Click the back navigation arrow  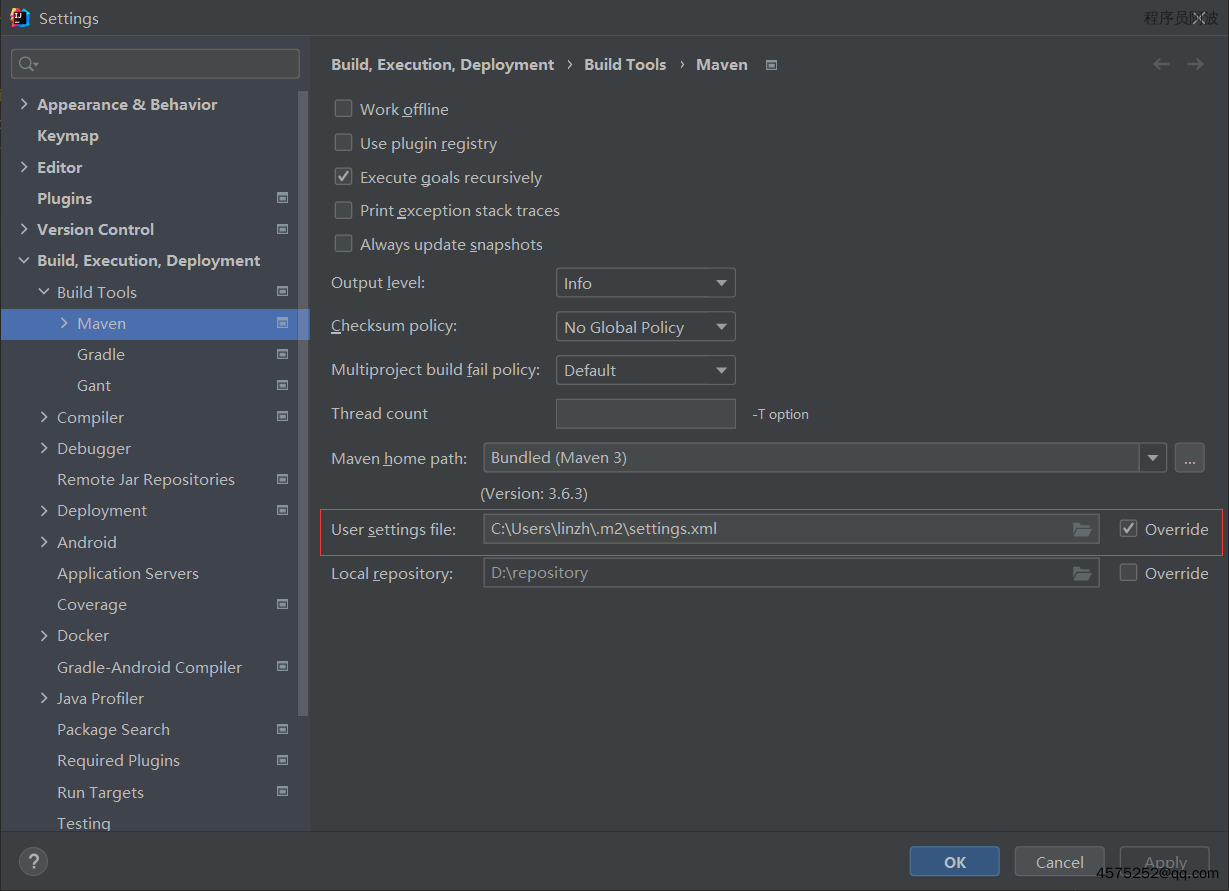1161,64
